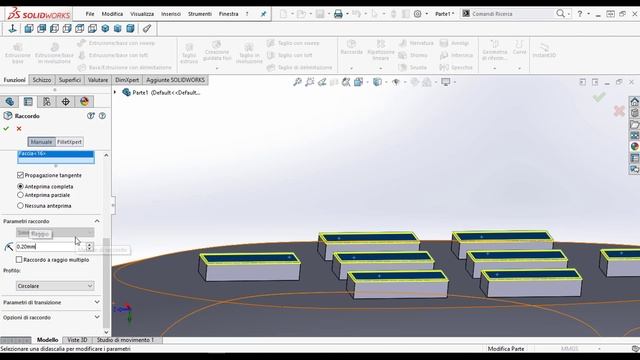Switch to Back view in view toolbar

coord(42,28)
